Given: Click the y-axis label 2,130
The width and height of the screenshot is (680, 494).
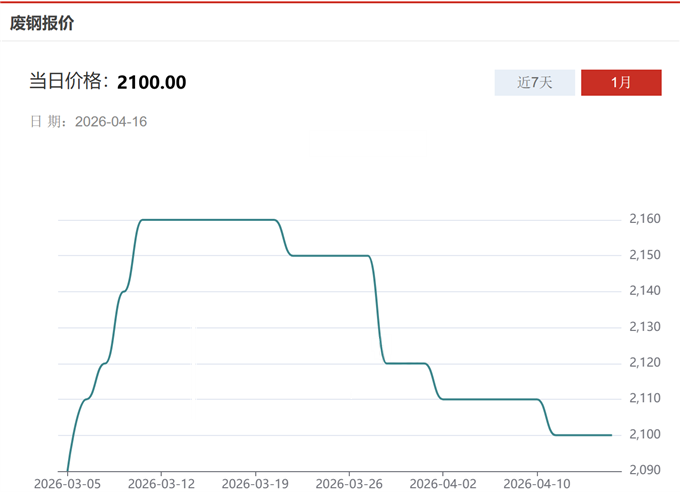Looking at the screenshot, I should coord(645,327).
